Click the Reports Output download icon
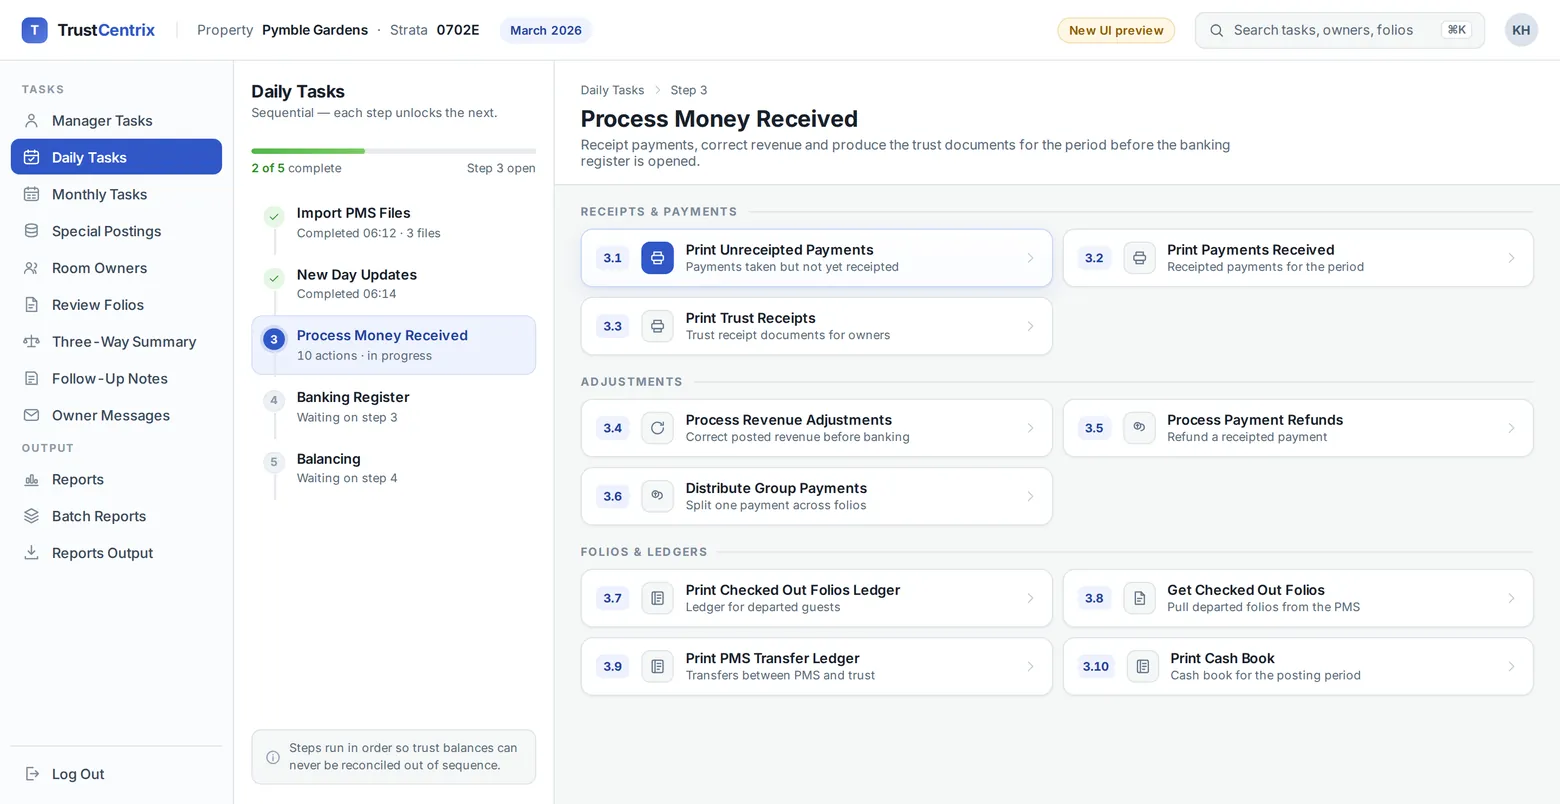 click(x=32, y=553)
